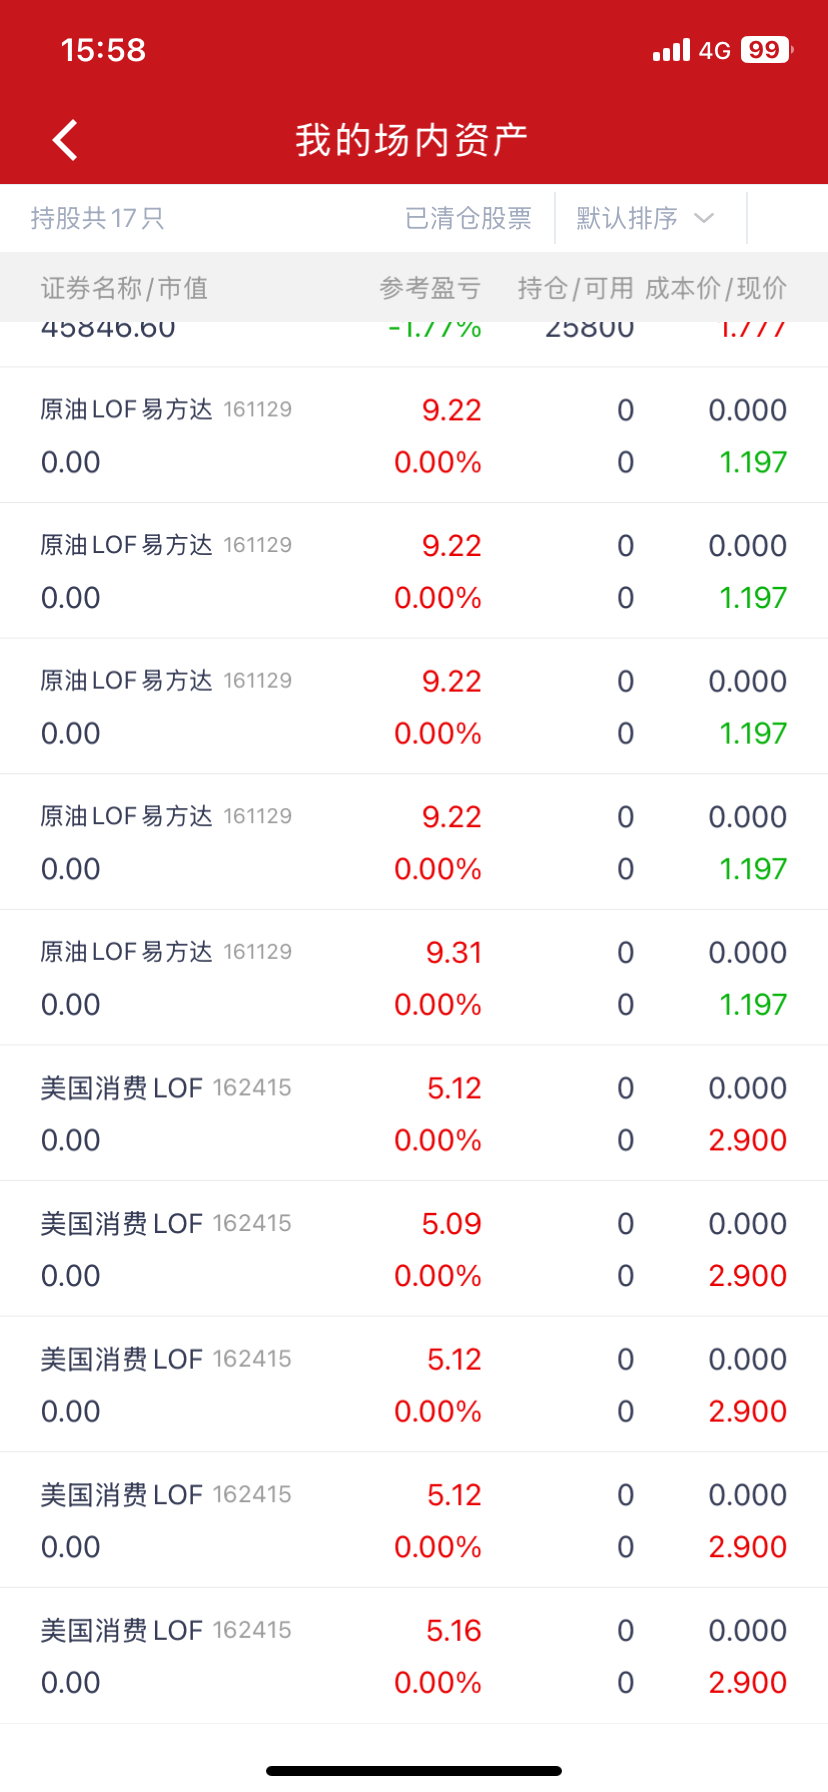The height and width of the screenshot is (1792, 828).
Task: Tap the 5.16 profit value
Action: [x=453, y=1631]
